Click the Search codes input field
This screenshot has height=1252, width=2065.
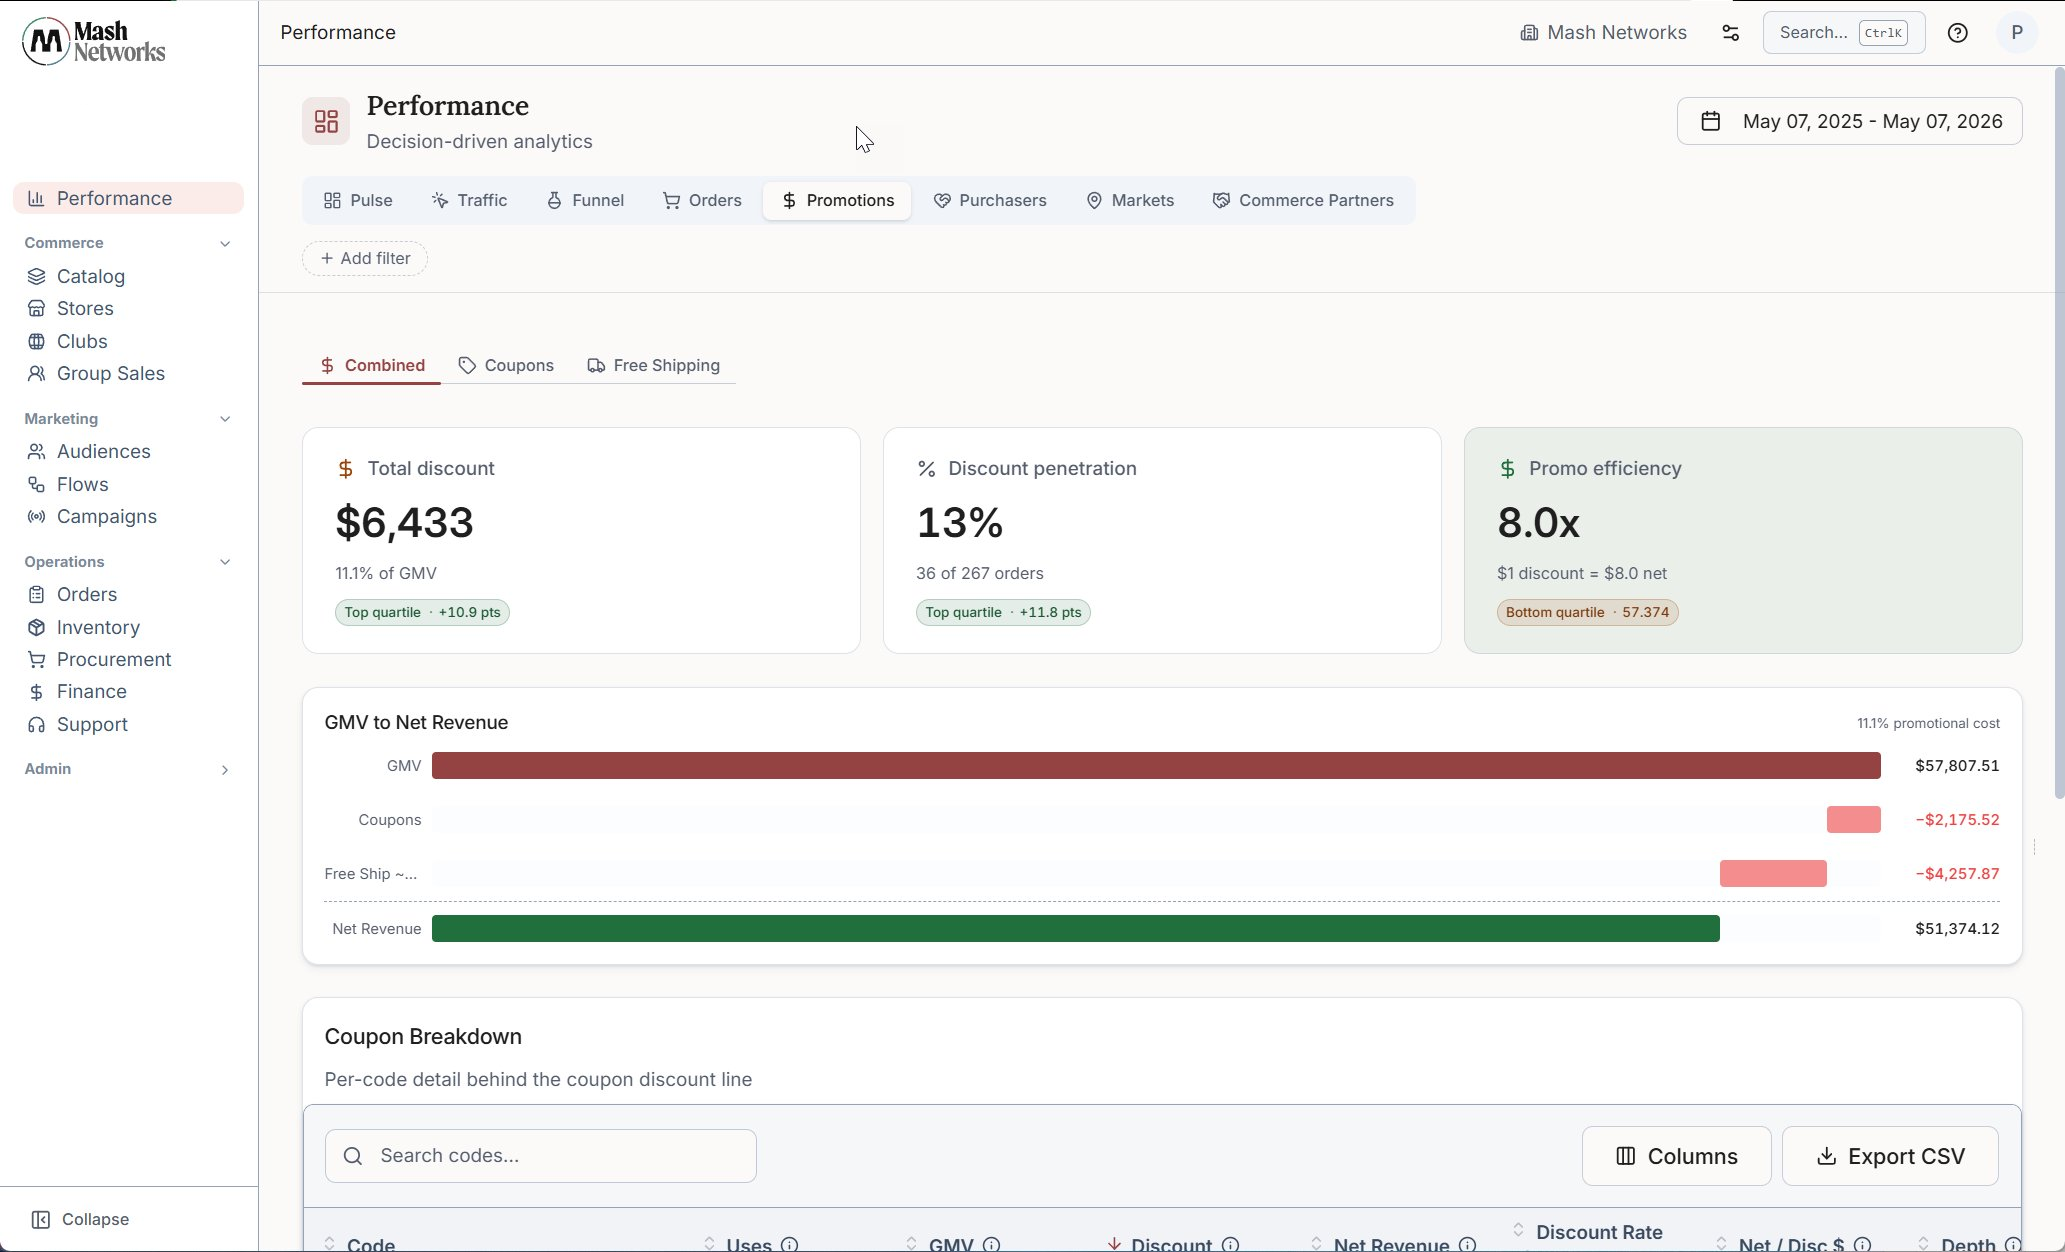click(541, 1156)
